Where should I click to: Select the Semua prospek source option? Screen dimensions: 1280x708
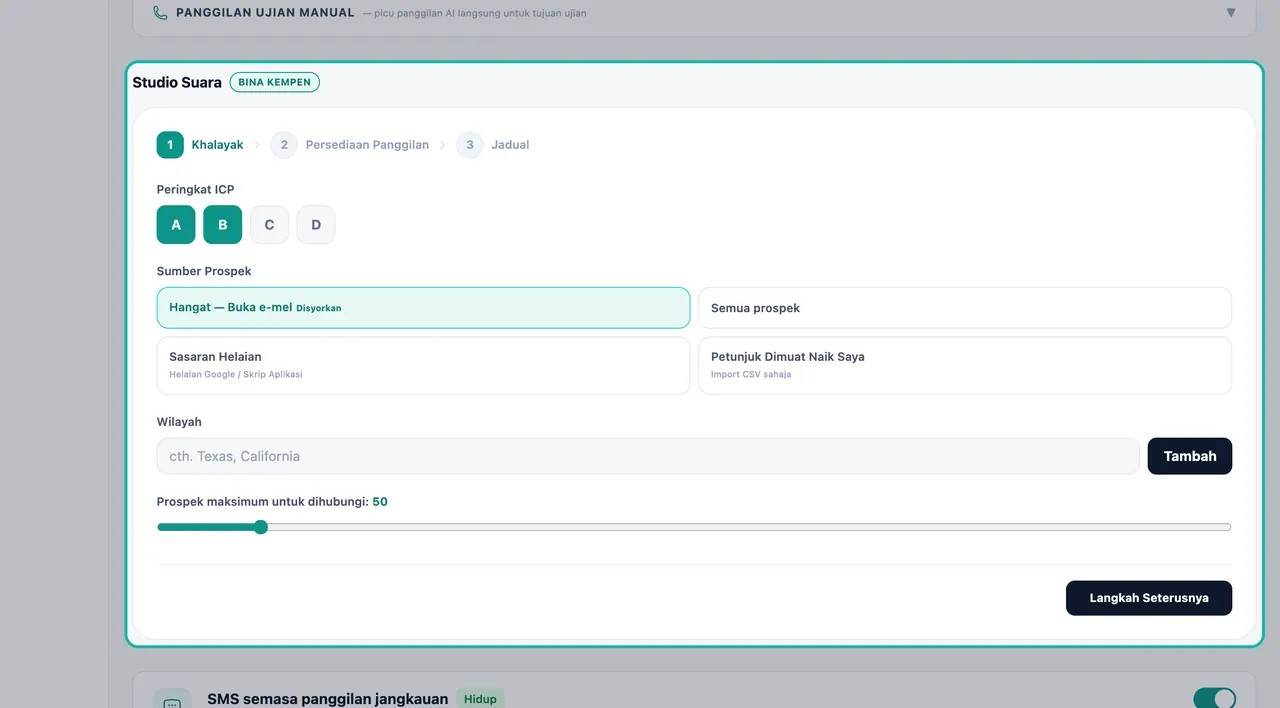[965, 308]
